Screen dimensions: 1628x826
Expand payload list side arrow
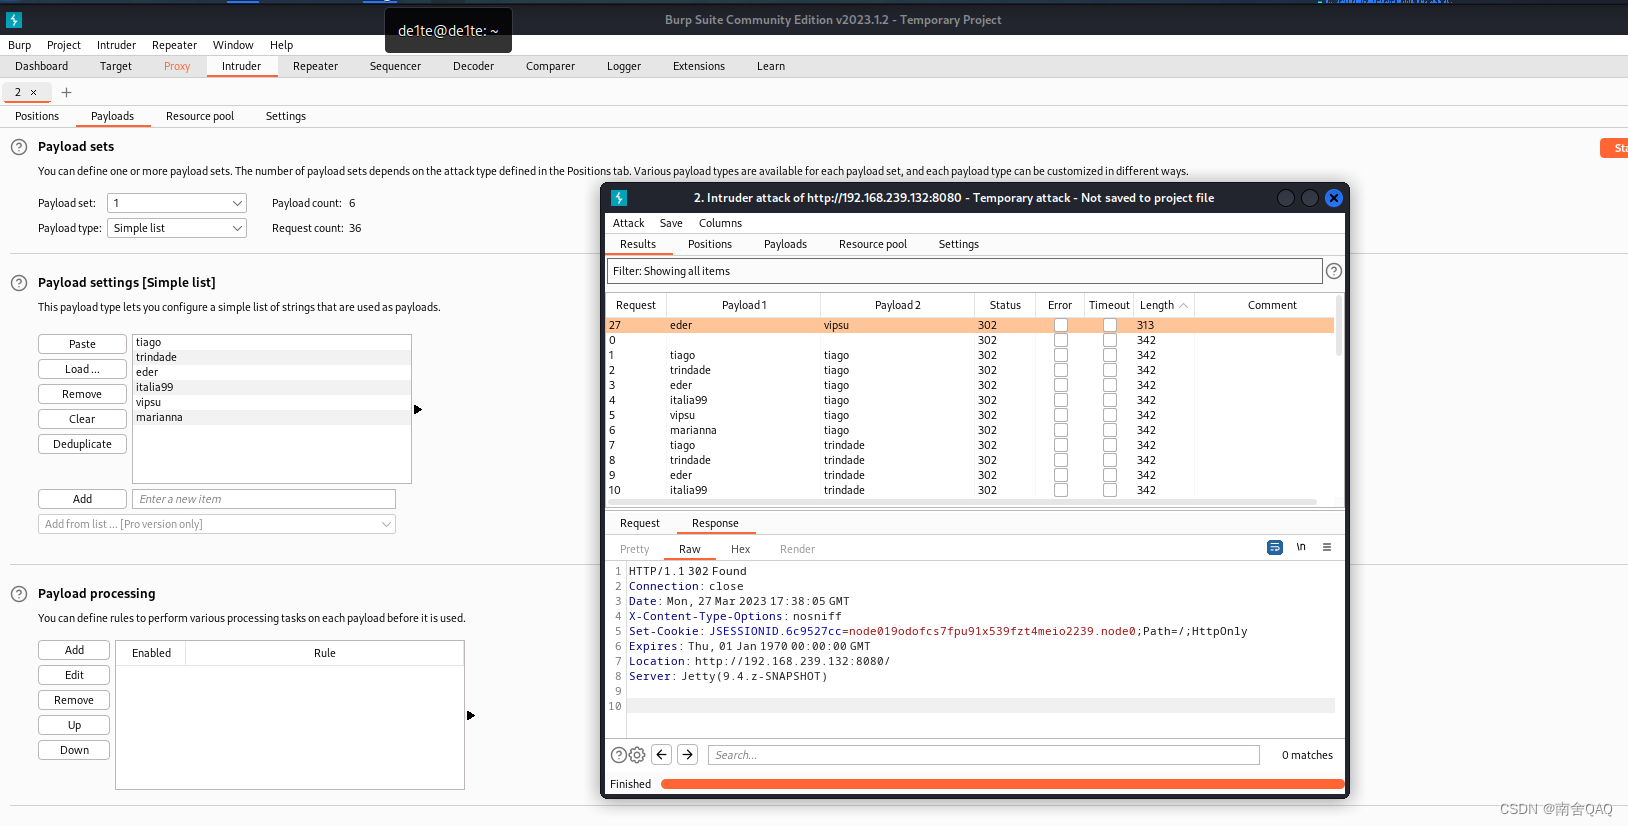tap(418, 409)
